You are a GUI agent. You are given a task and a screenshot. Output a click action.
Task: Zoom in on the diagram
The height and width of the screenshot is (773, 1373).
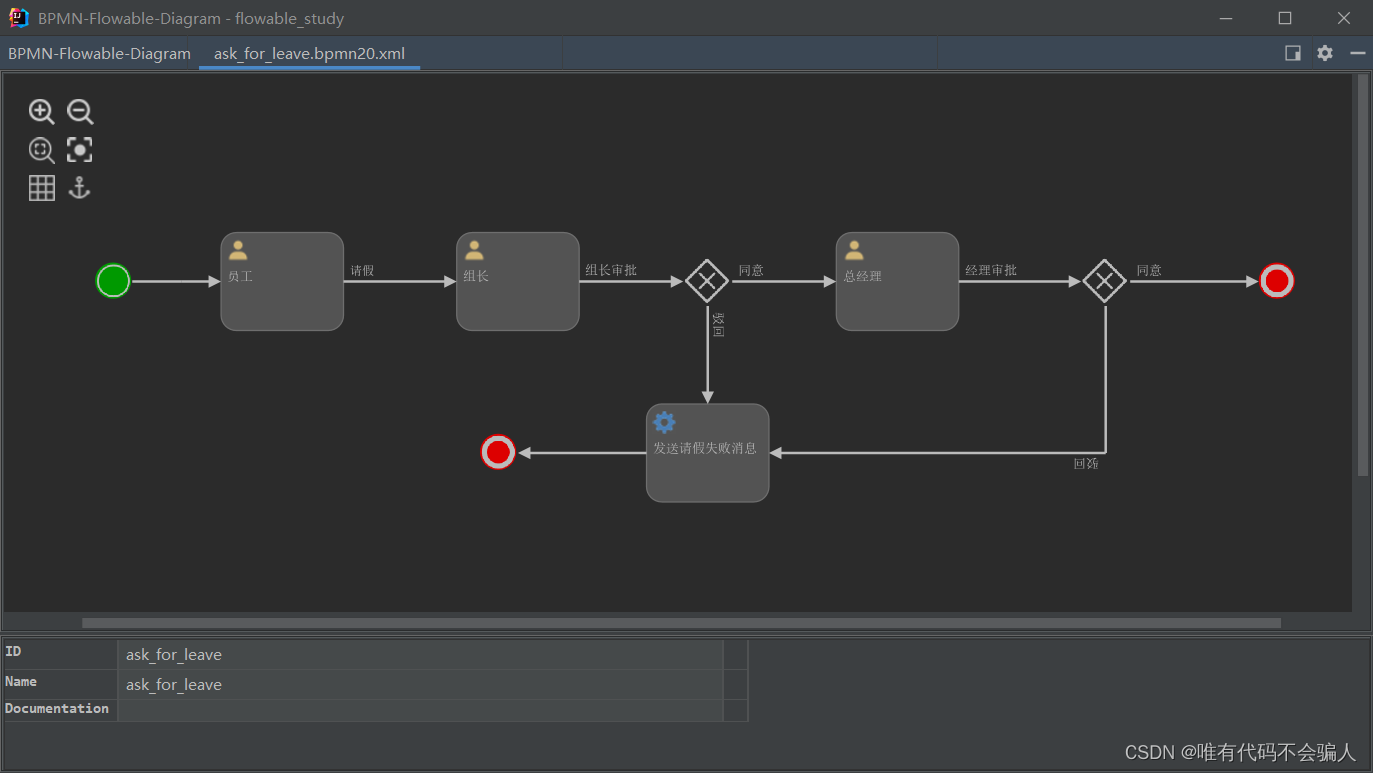tap(41, 112)
